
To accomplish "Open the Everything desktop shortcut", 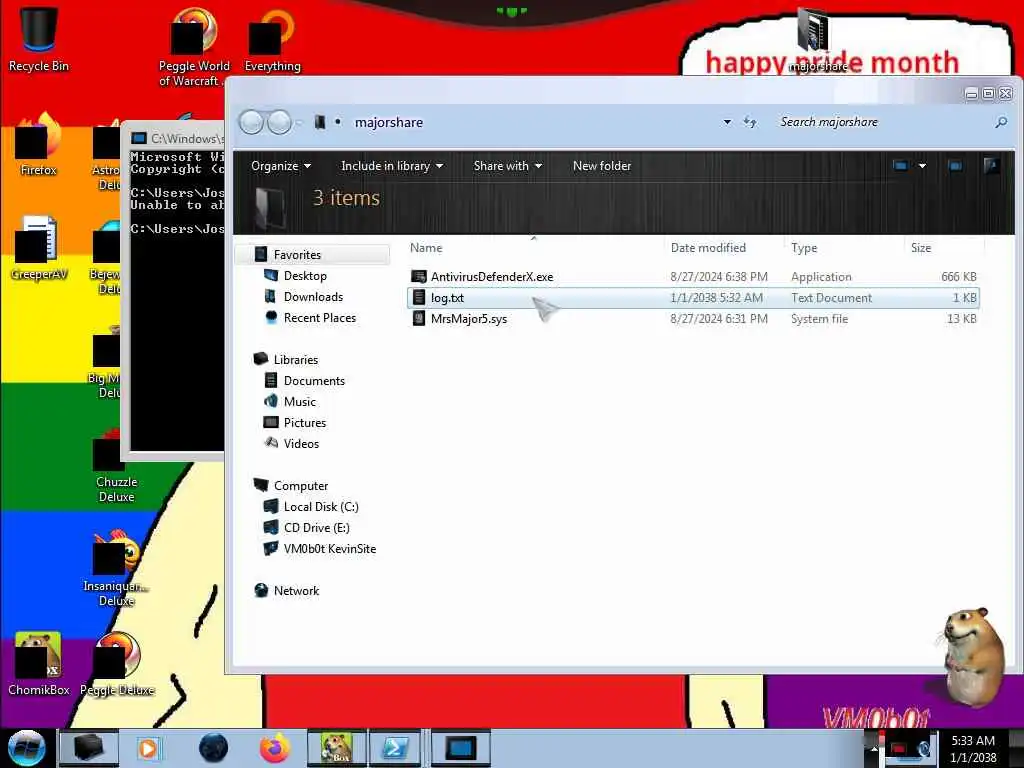I will click(x=272, y=40).
